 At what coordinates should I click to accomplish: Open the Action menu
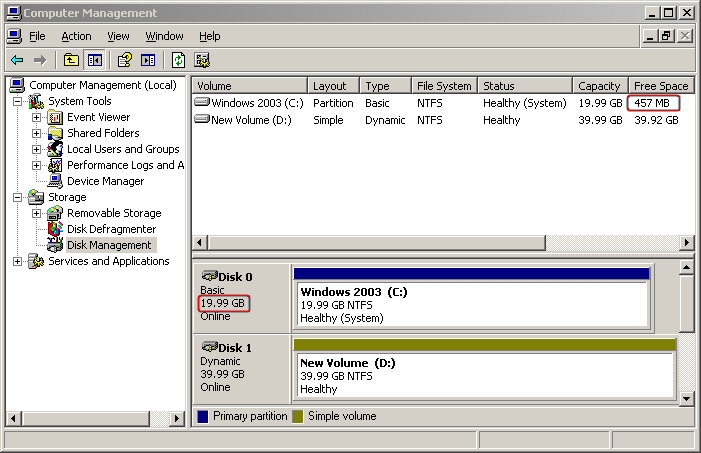(x=76, y=36)
